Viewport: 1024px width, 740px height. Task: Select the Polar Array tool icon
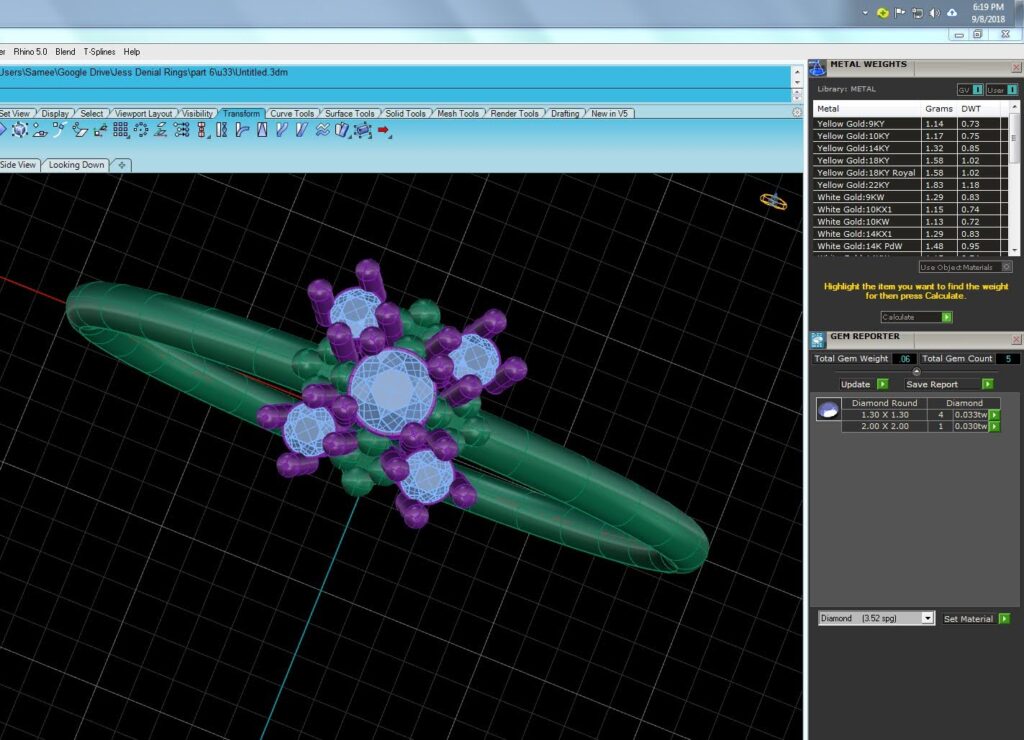pos(141,130)
